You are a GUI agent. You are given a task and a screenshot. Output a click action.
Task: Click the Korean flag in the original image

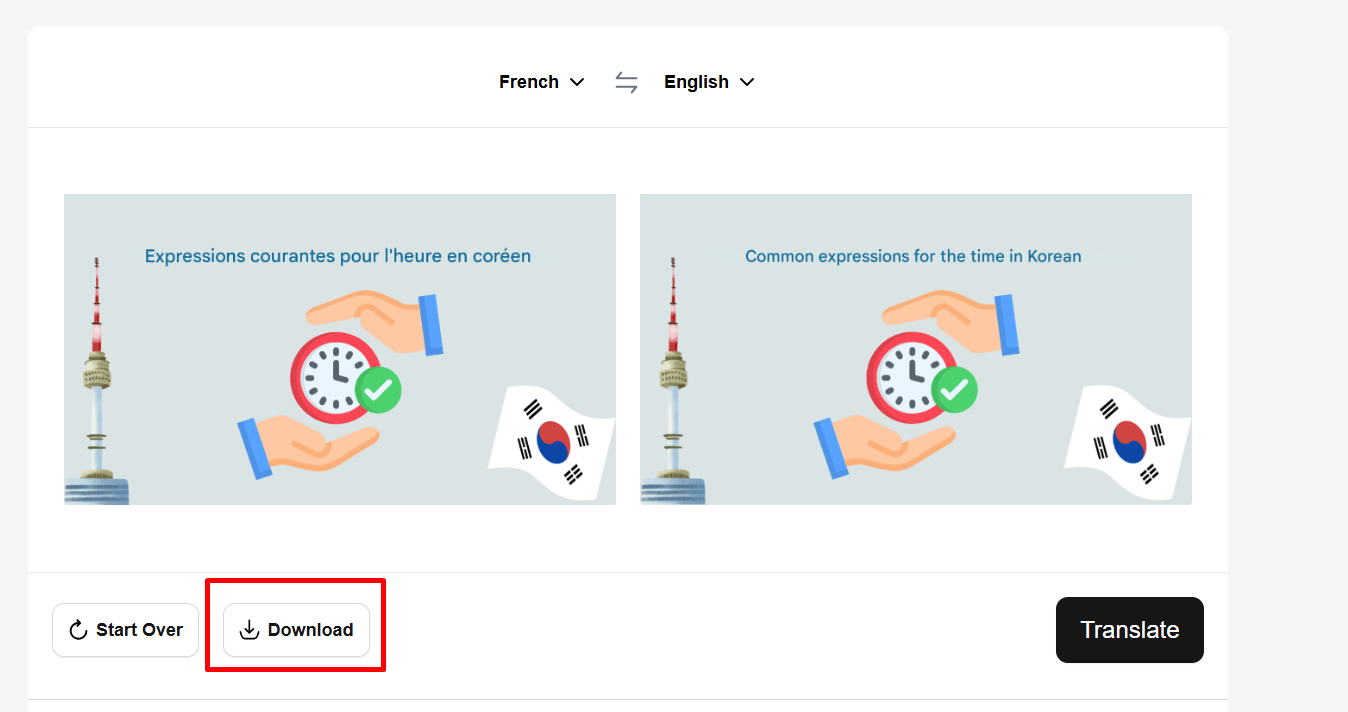click(x=552, y=440)
